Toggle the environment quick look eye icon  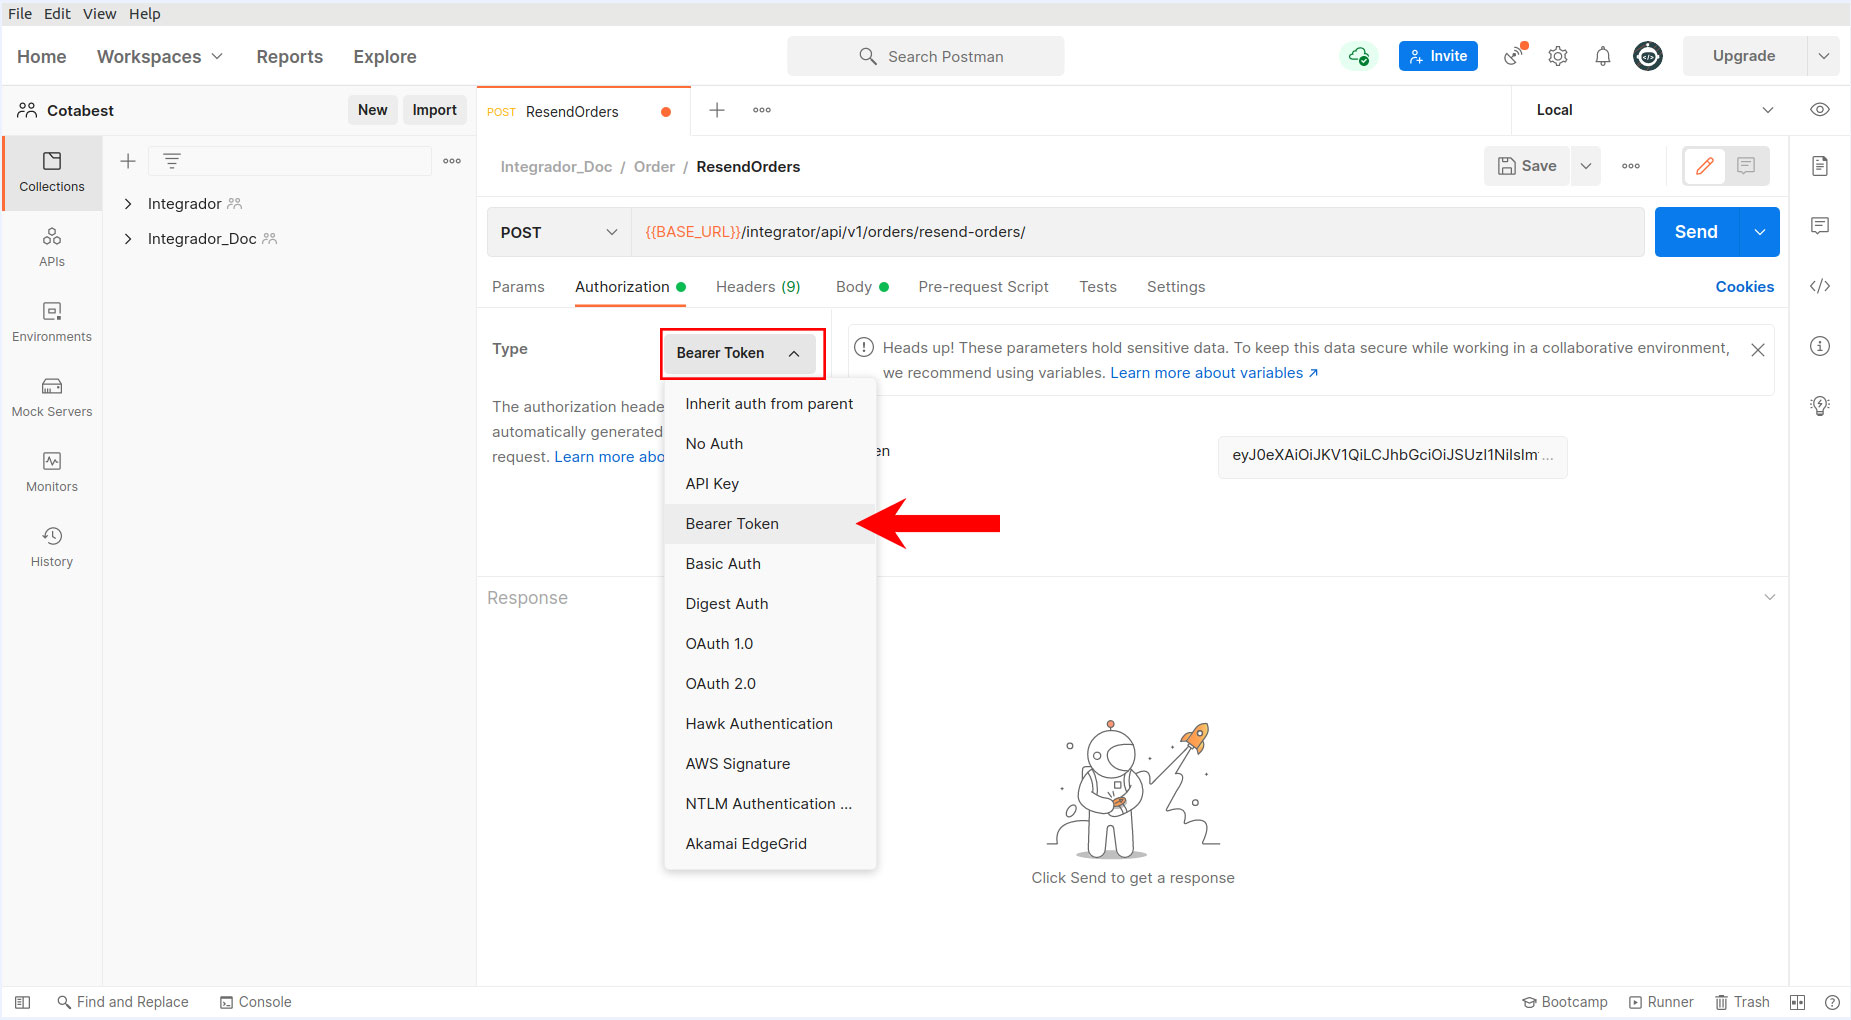[1820, 110]
